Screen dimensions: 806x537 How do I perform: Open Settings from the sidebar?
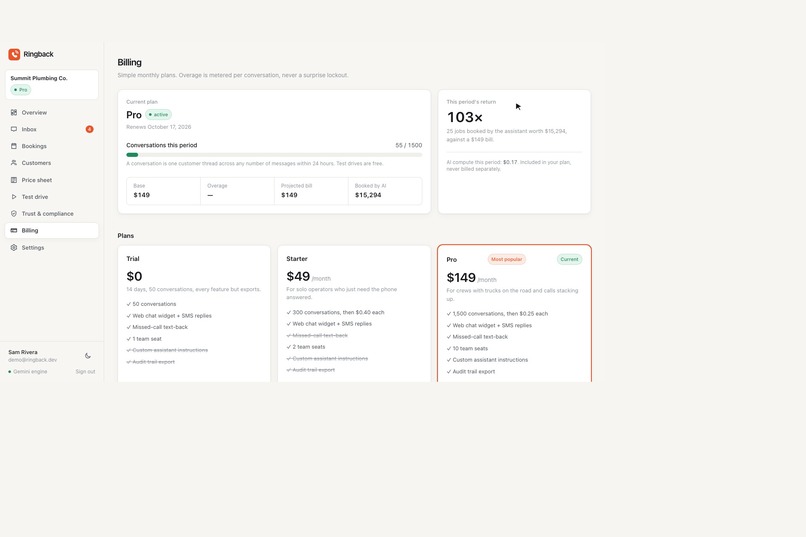click(51, 247)
